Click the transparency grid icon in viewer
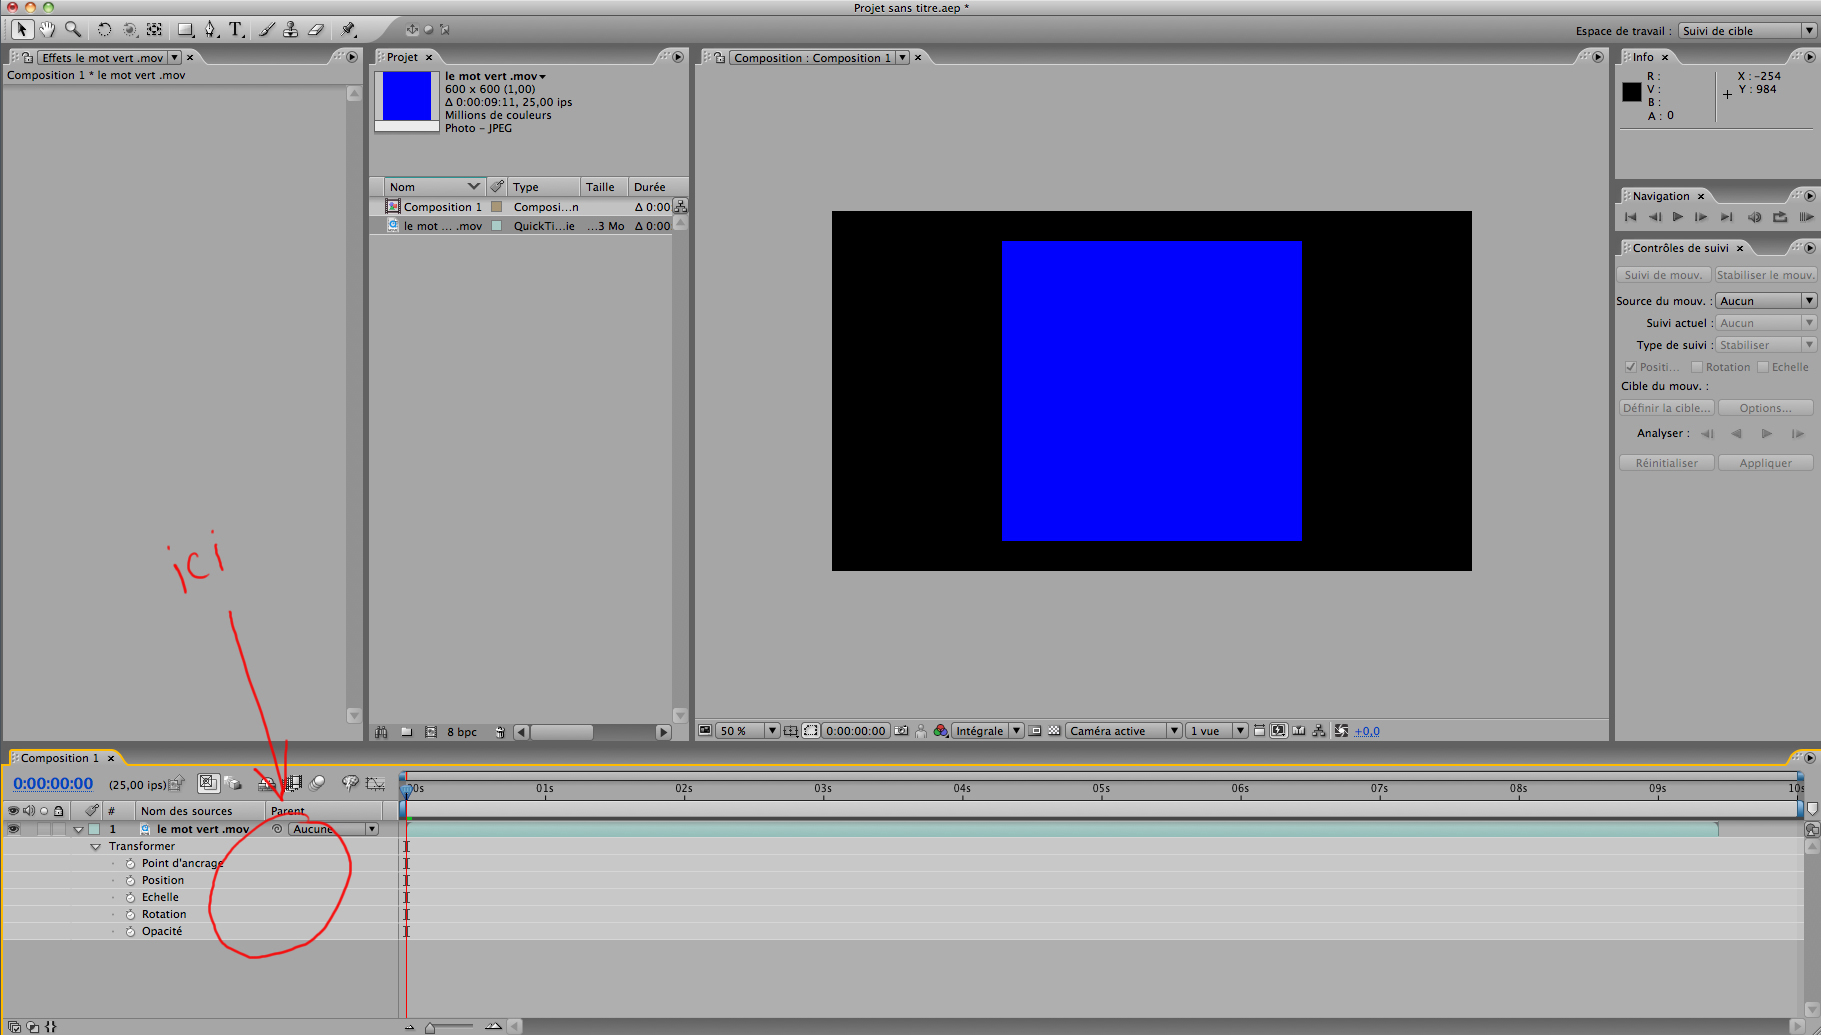The image size is (1821, 1035). pos(1054,731)
